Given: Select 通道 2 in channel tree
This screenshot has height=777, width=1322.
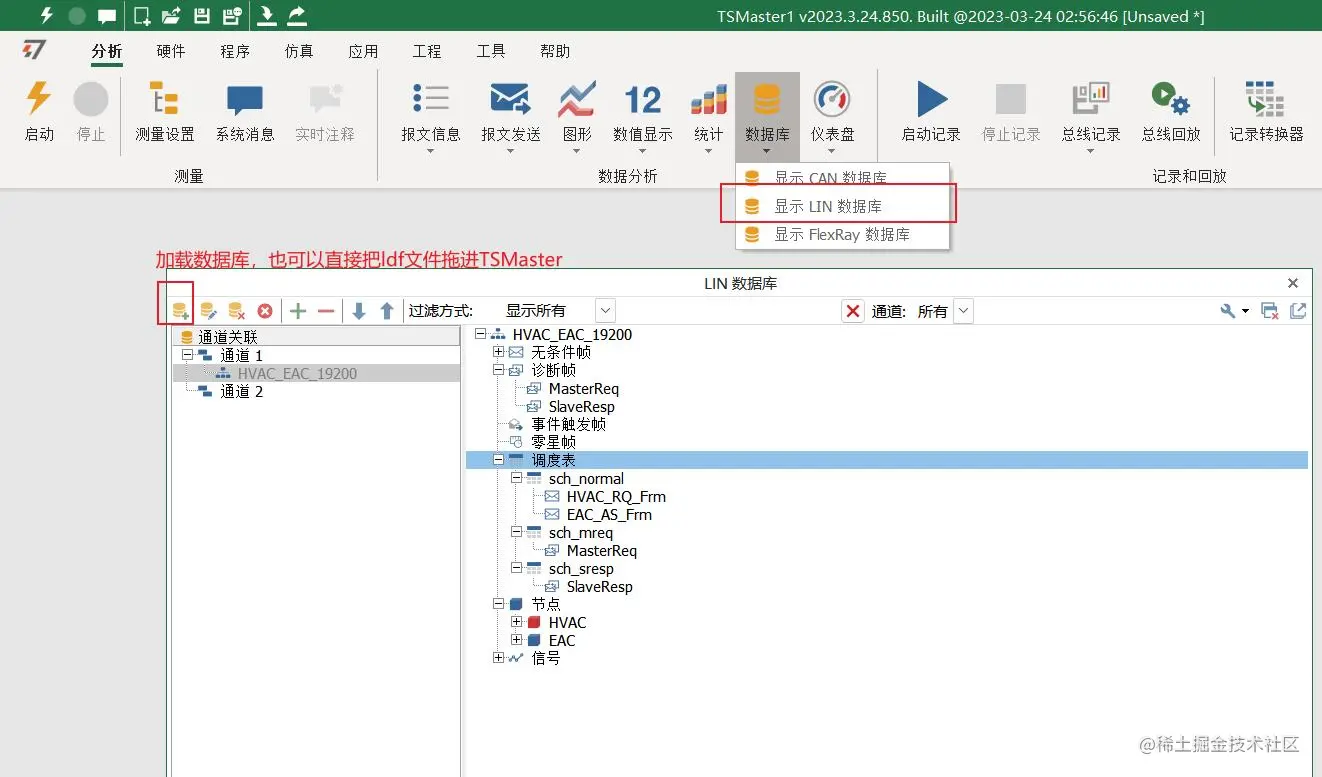Looking at the screenshot, I should pyautogui.click(x=242, y=391).
